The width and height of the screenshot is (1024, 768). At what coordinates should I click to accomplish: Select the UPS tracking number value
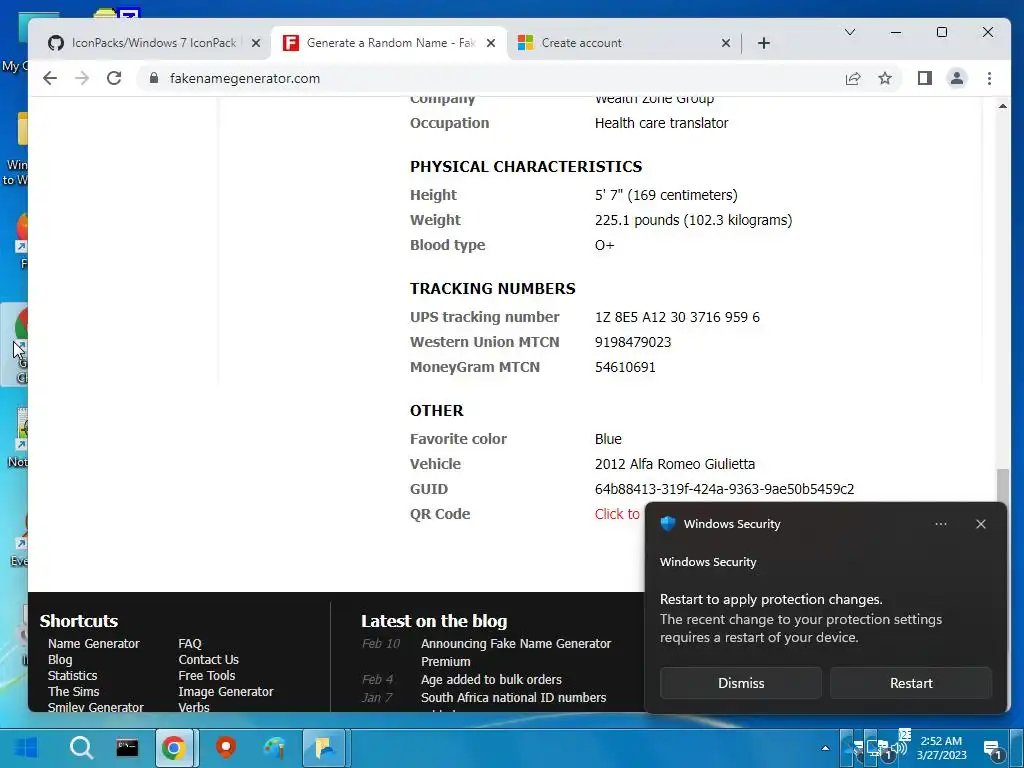point(677,317)
